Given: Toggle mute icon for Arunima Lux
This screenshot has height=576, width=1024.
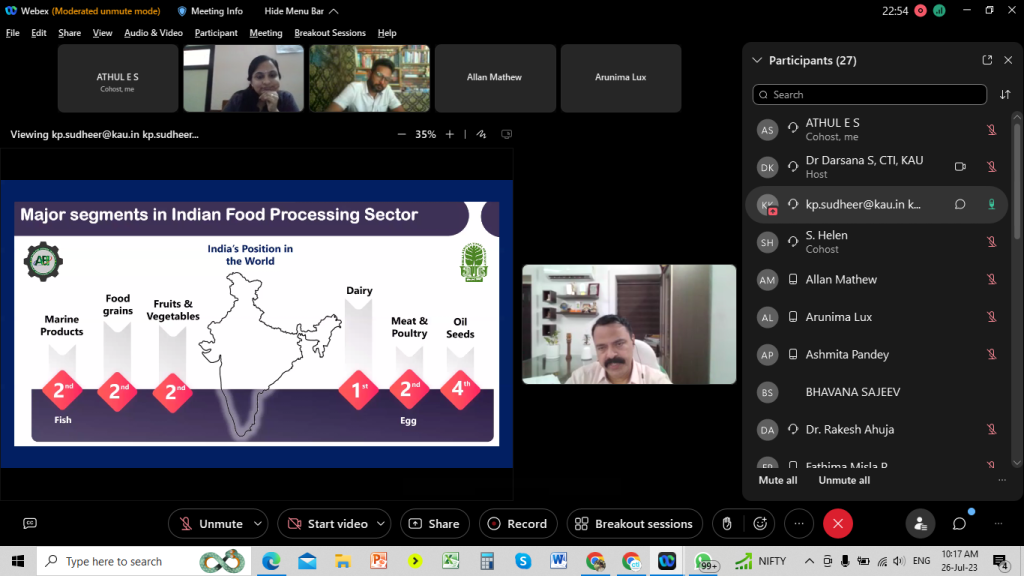Looking at the screenshot, I should [991, 317].
